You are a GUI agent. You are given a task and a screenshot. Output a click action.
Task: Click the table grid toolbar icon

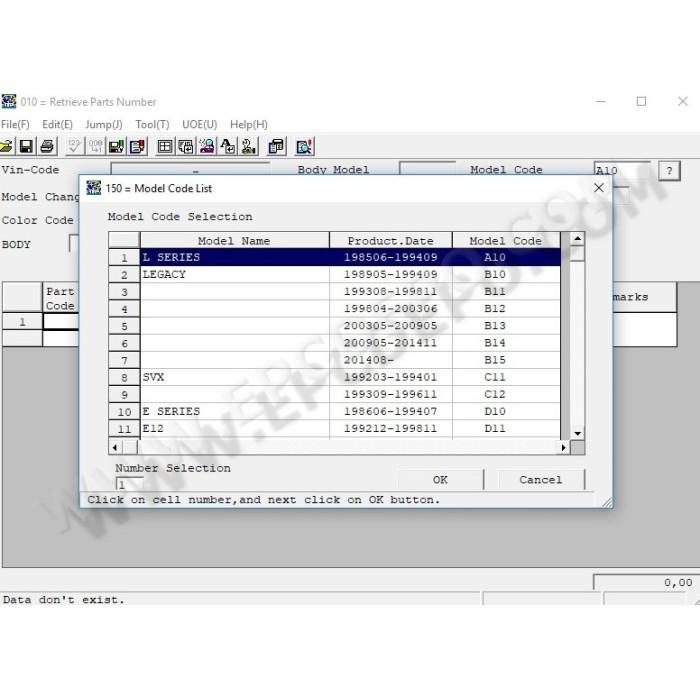165,146
